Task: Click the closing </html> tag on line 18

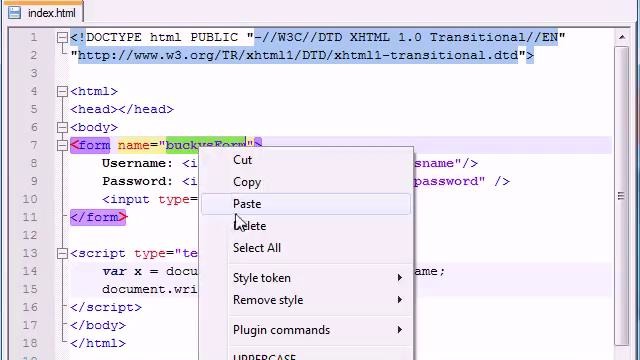Action: click(98, 343)
